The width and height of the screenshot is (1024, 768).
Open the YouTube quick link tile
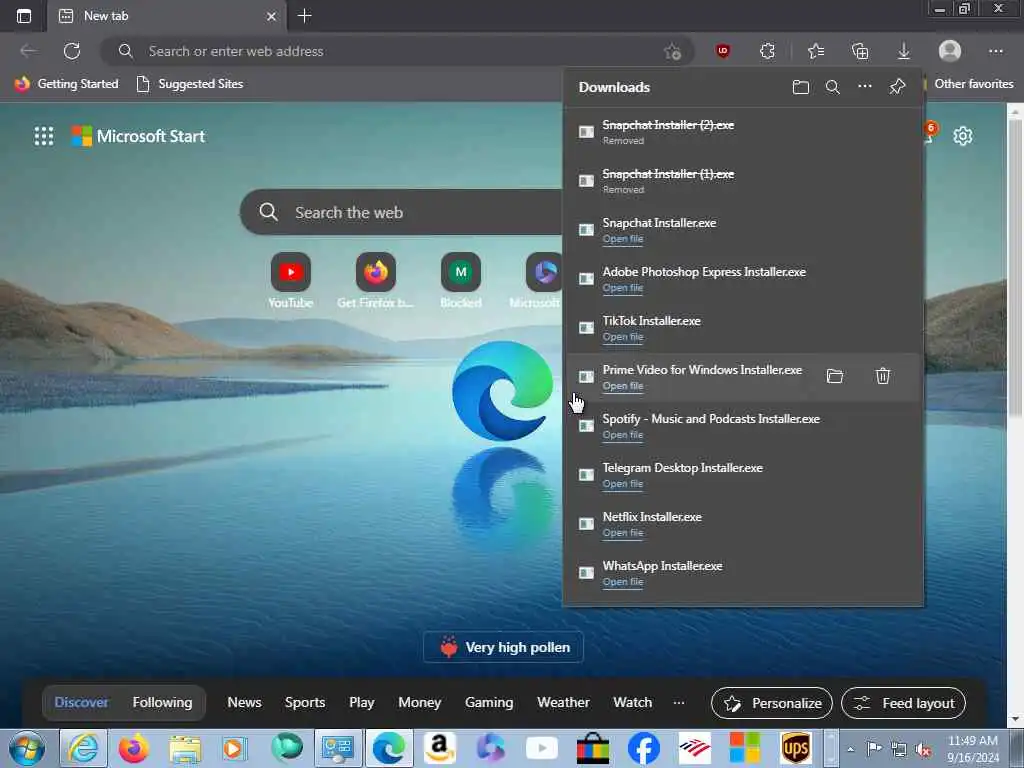291,281
